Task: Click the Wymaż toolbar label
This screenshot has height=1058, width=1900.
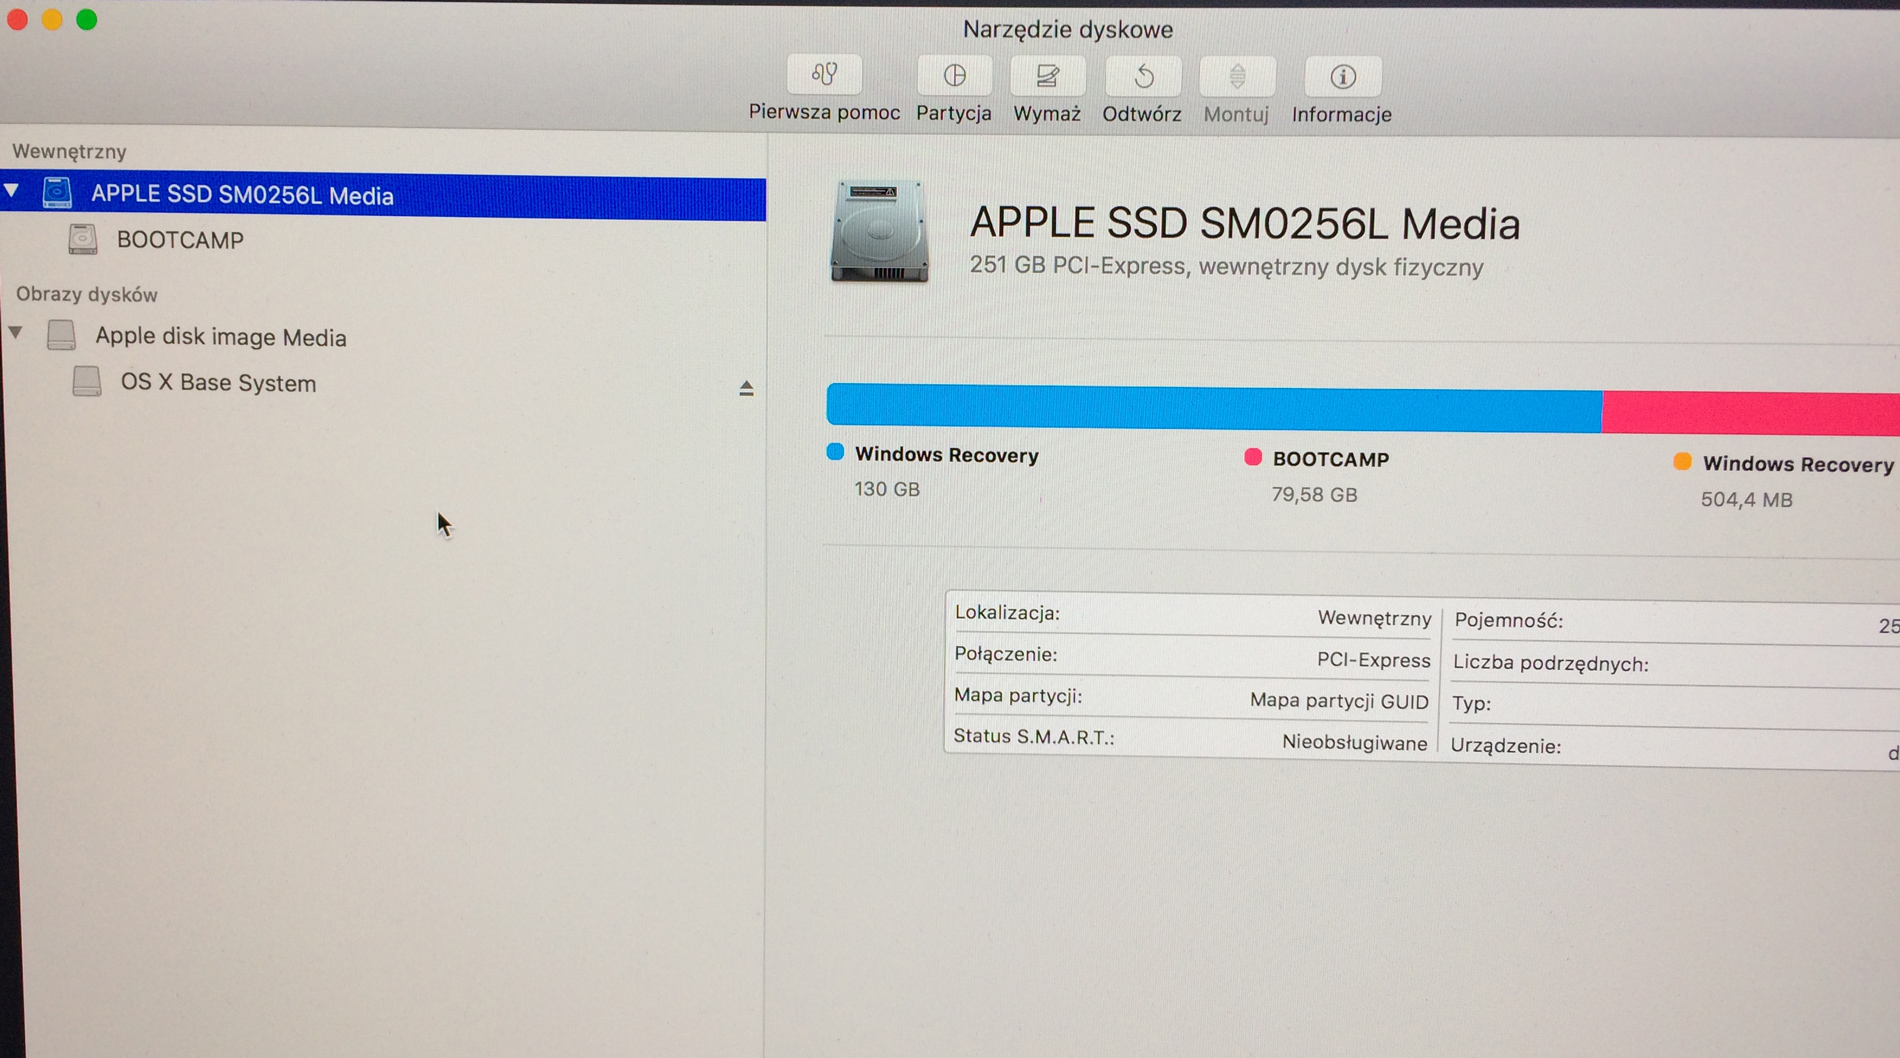Action: point(1047,114)
